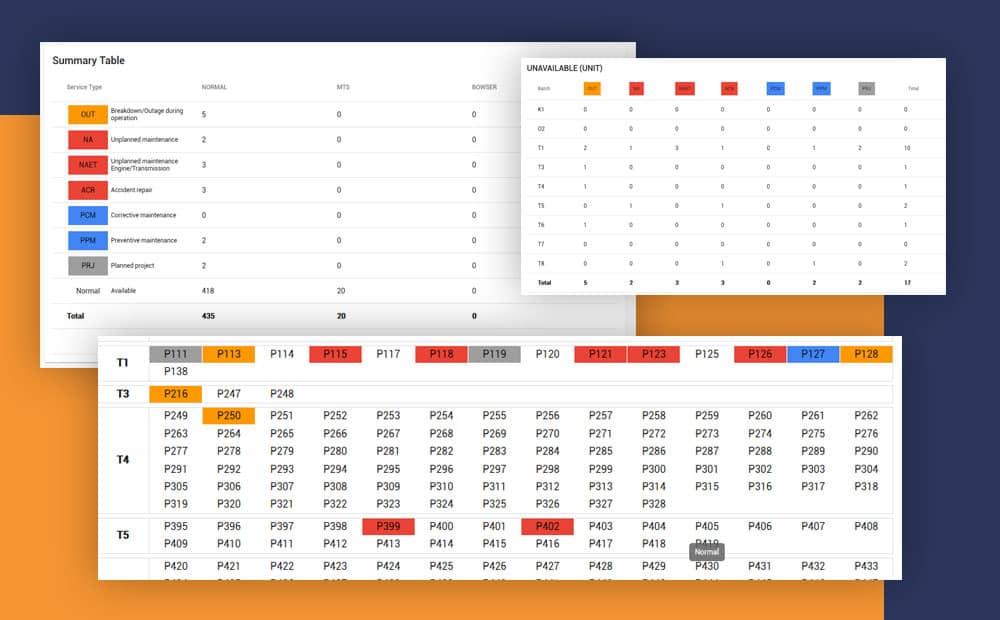Click 'Breakdown/Outage during operation' label
Image resolution: width=1000 pixels, height=620 pixels.
click(x=147, y=114)
